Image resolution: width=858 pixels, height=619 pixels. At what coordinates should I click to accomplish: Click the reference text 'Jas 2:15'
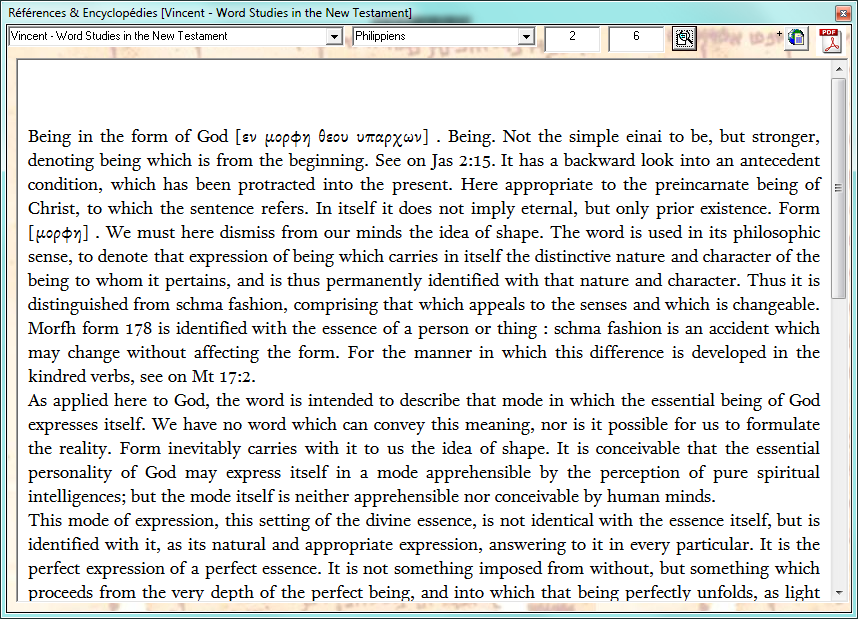[461, 161]
